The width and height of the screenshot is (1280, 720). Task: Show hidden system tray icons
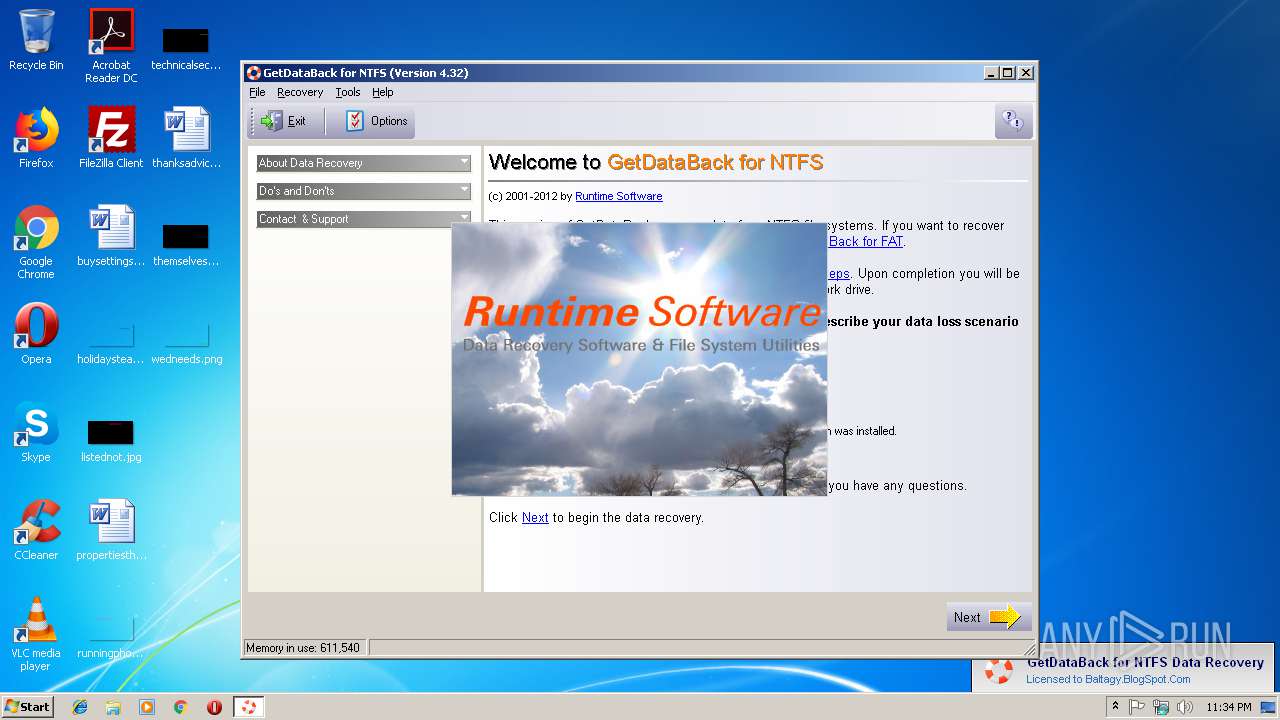click(1115, 706)
